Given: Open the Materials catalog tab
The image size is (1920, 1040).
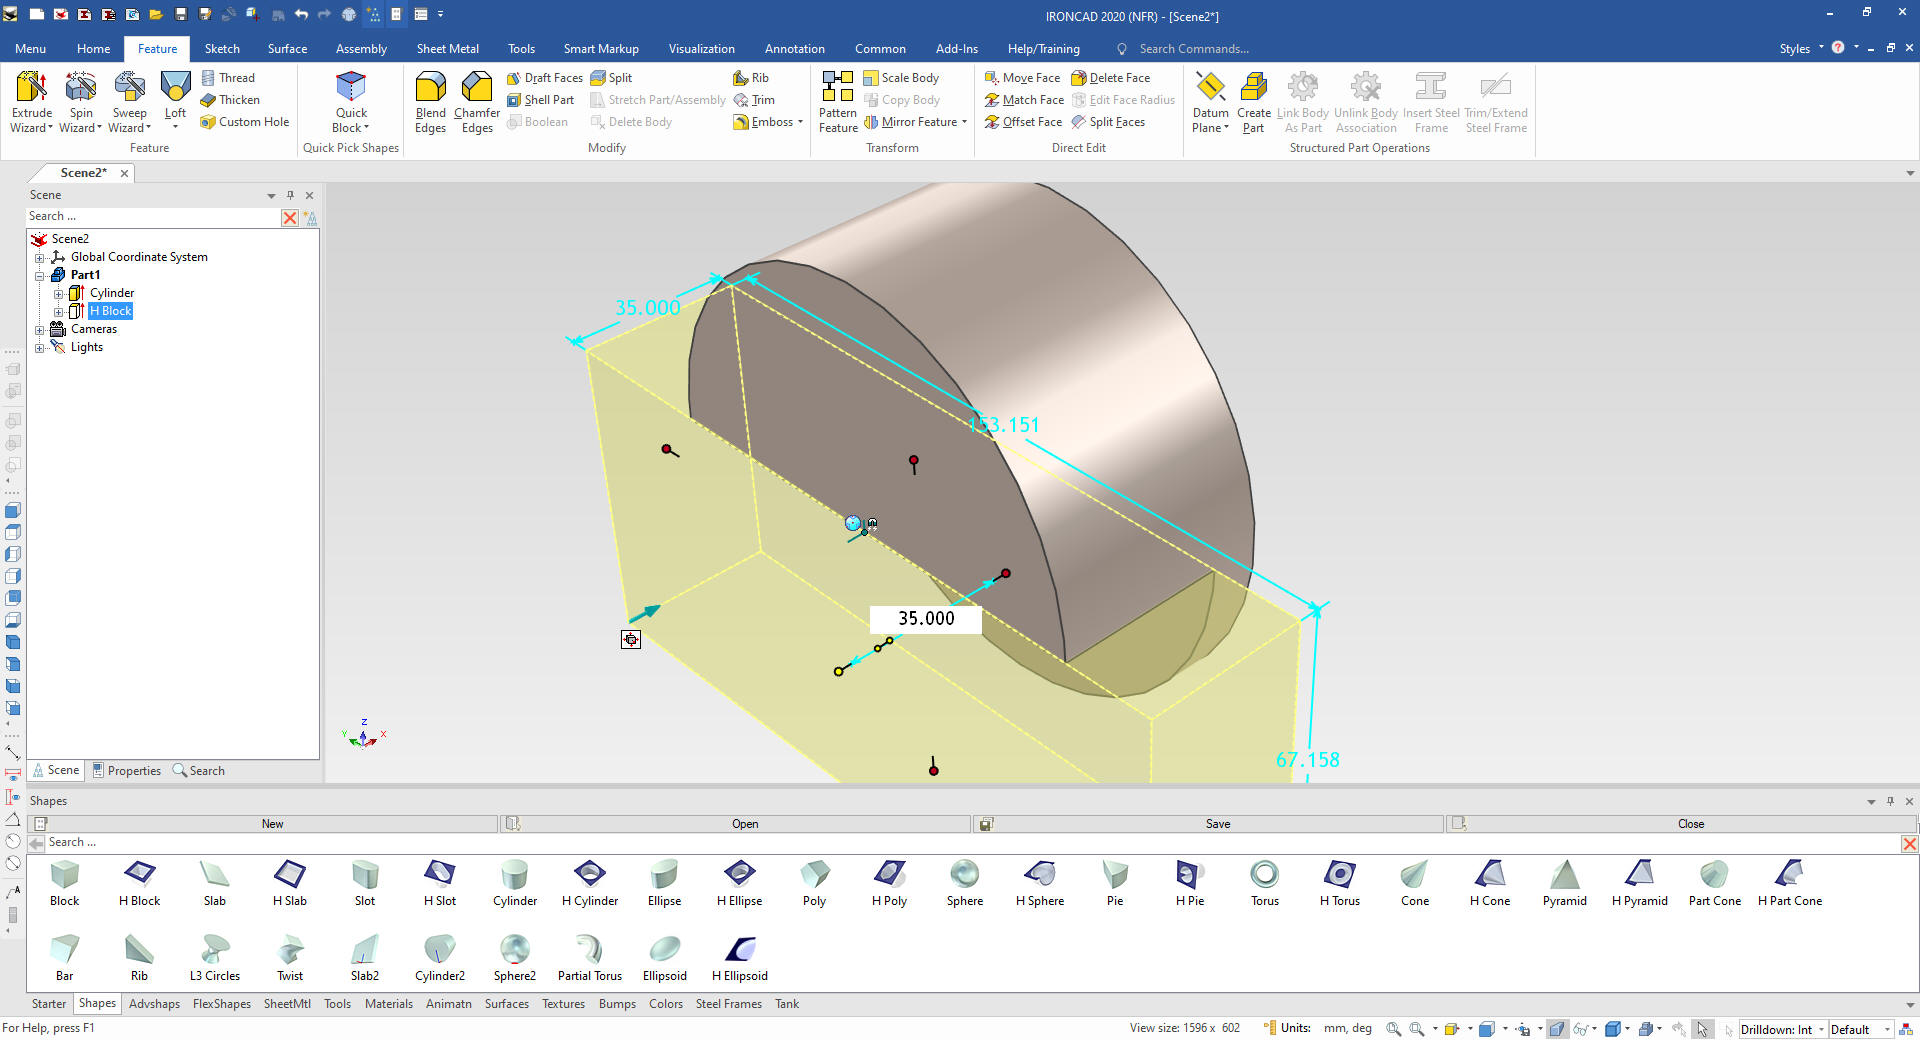Looking at the screenshot, I should [388, 1004].
